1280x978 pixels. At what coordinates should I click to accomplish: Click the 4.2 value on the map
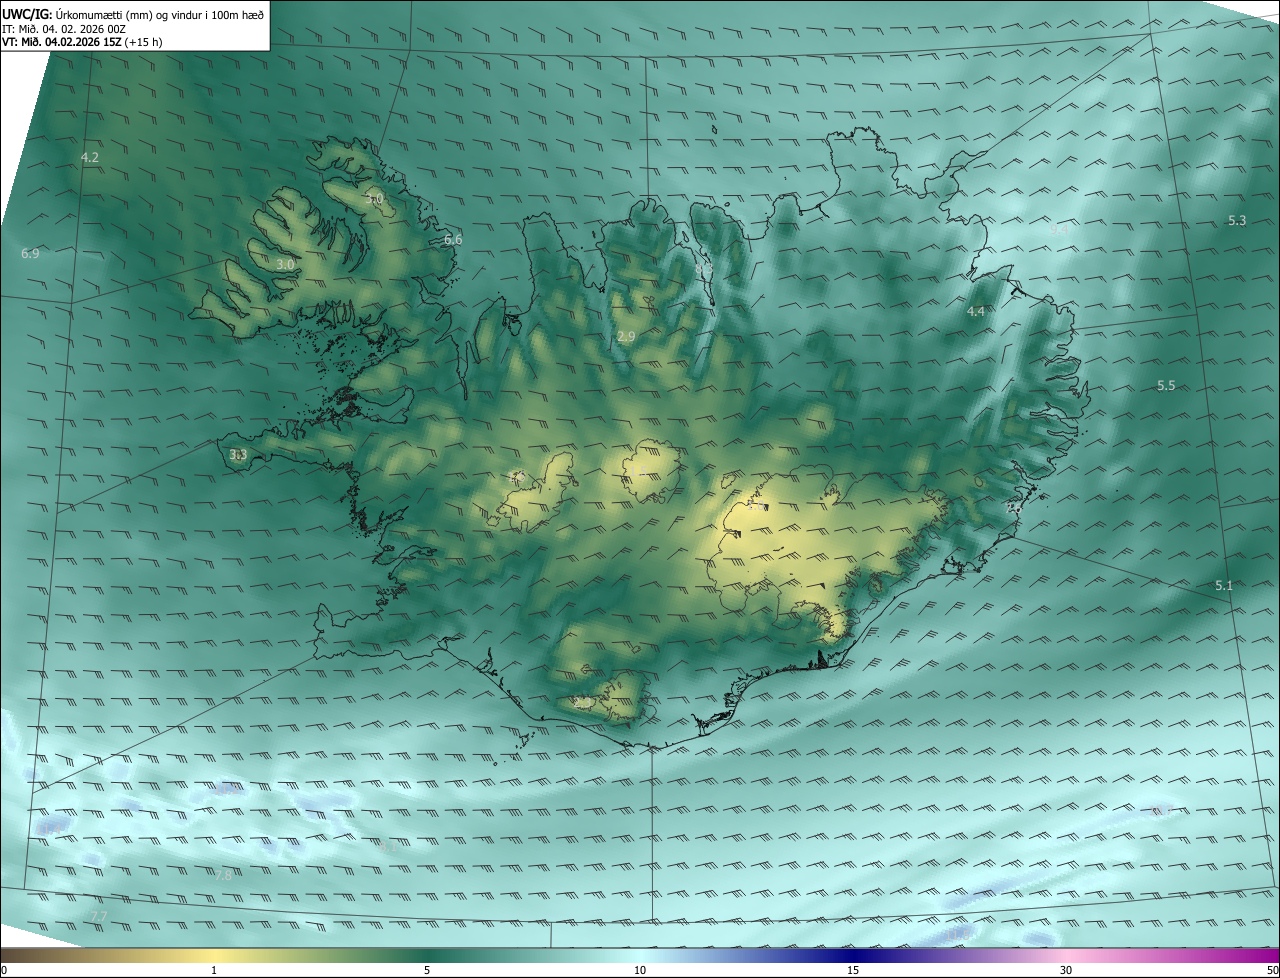[x=90, y=158]
